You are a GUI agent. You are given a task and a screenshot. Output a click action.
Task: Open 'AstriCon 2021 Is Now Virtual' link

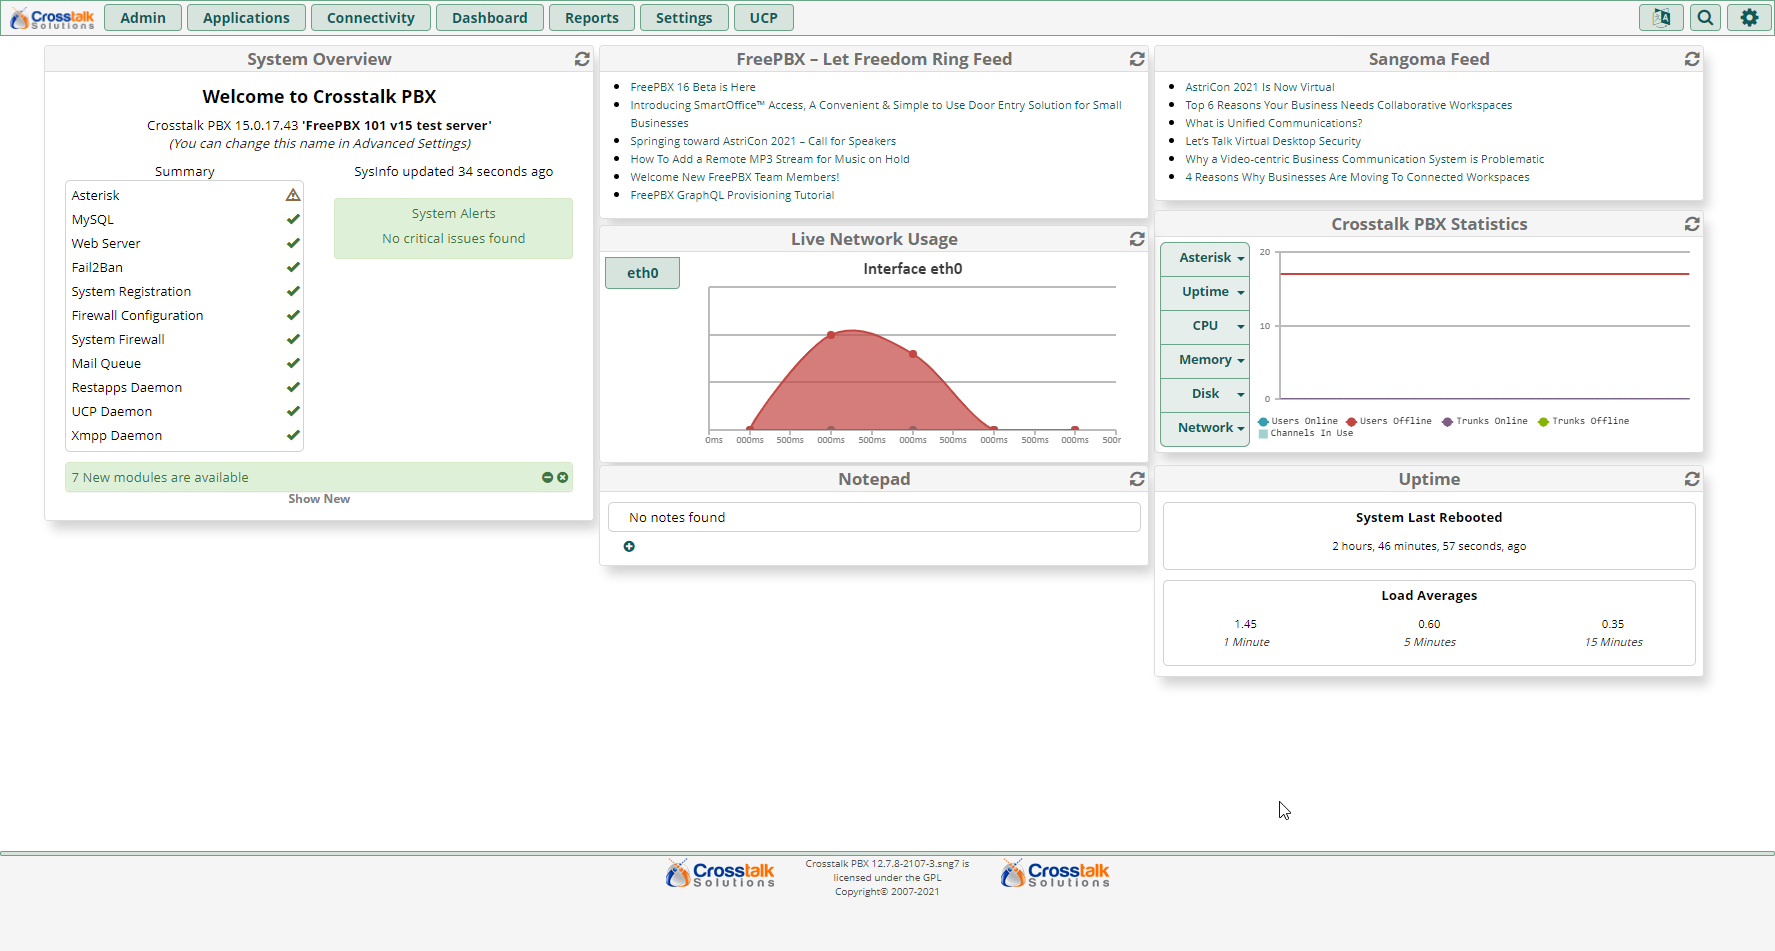pyautogui.click(x=1260, y=87)
